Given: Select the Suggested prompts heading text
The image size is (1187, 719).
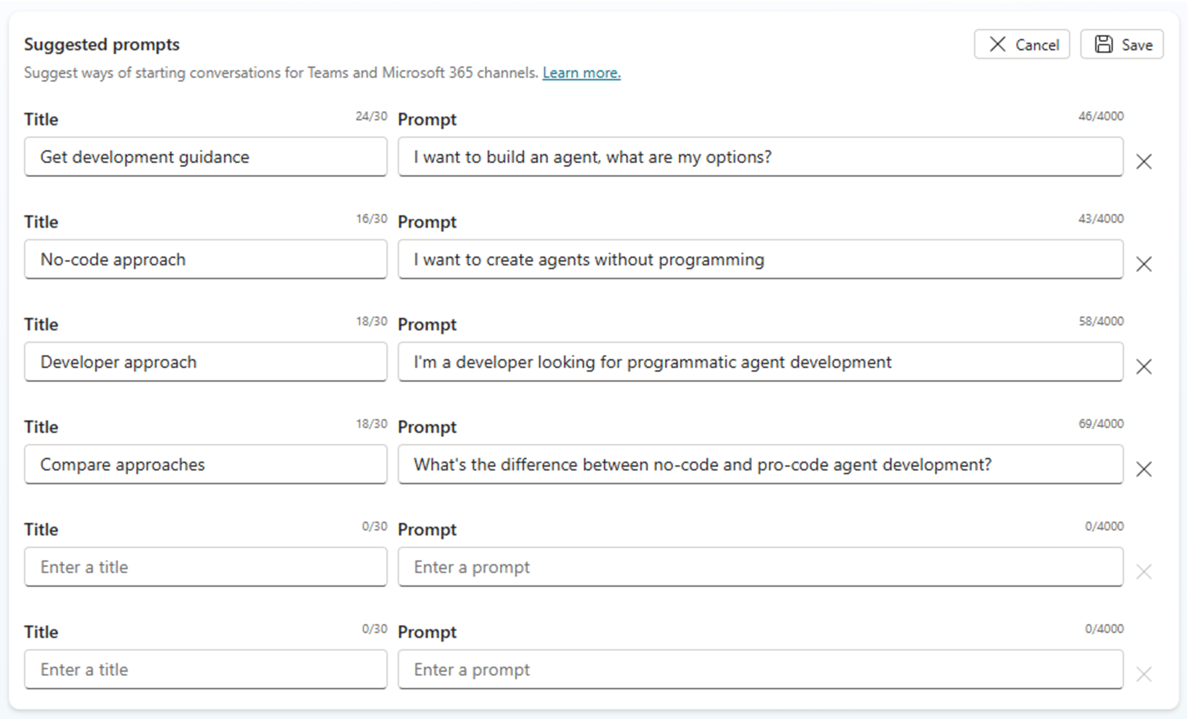Looking at the screenshot, I should [101, 45].
